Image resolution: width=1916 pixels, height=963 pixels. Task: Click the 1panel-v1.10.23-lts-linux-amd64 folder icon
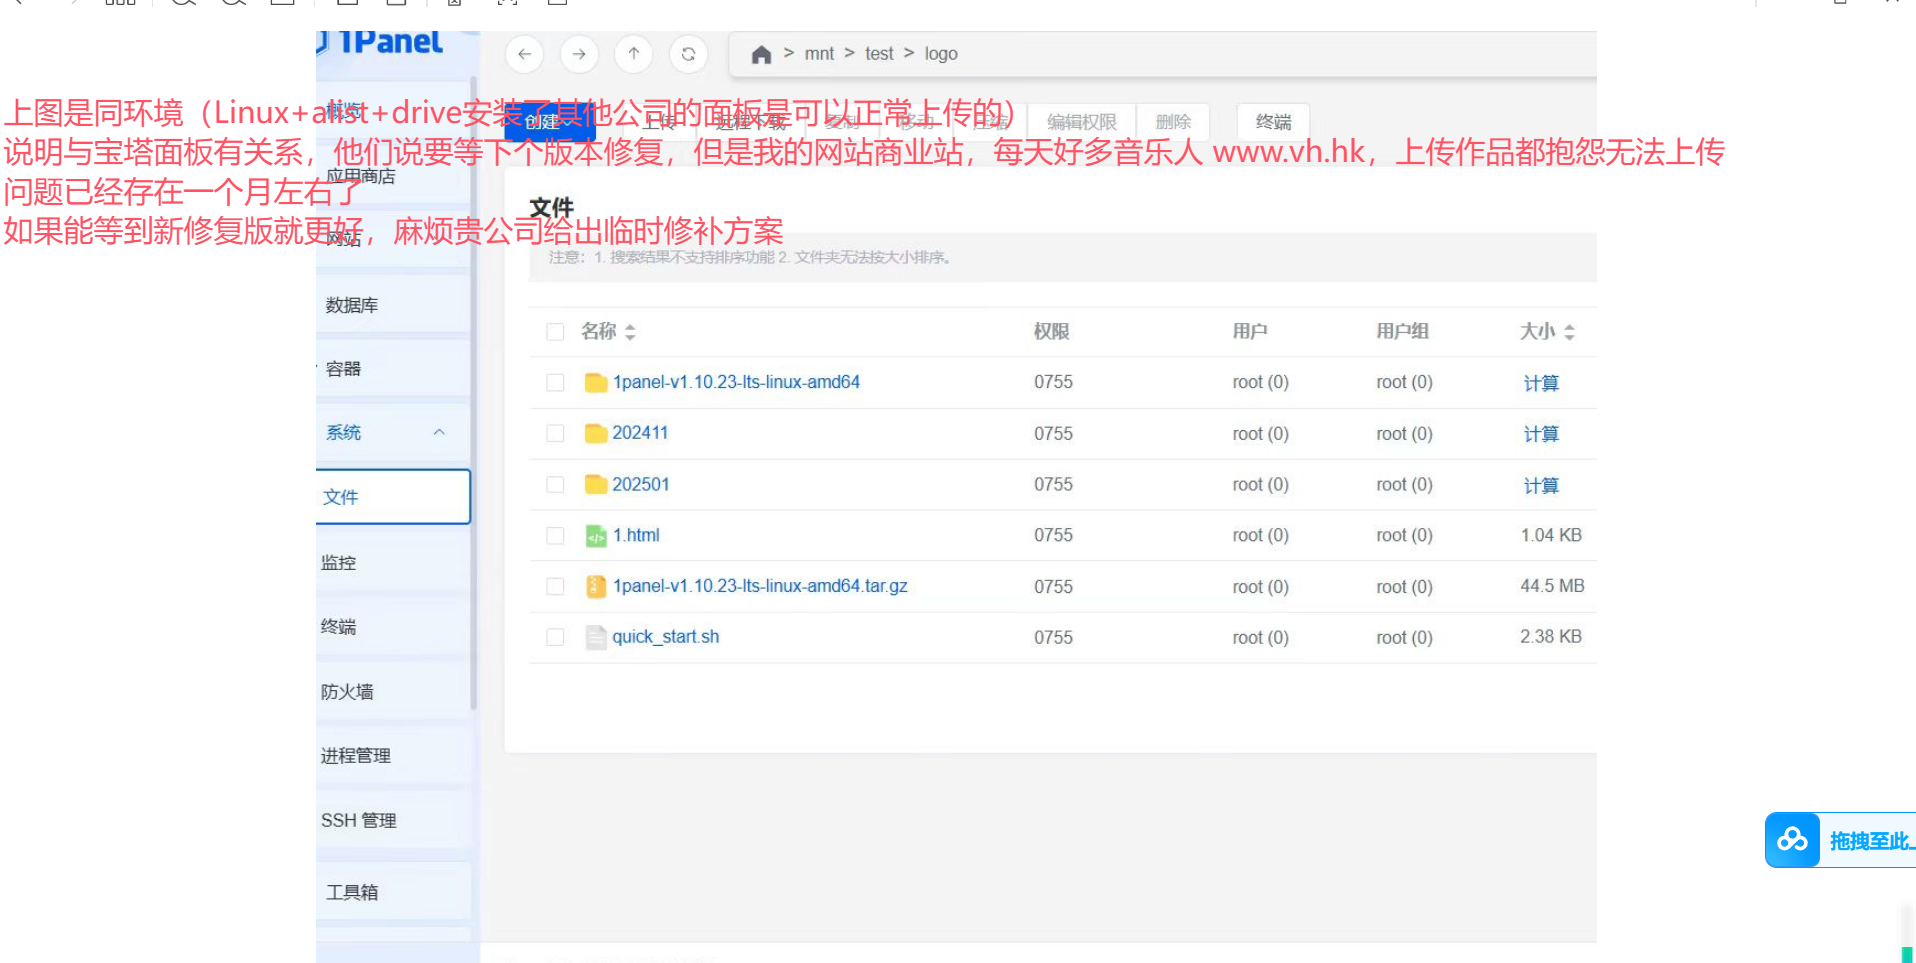pyautogui.click(x=596, y=382)
